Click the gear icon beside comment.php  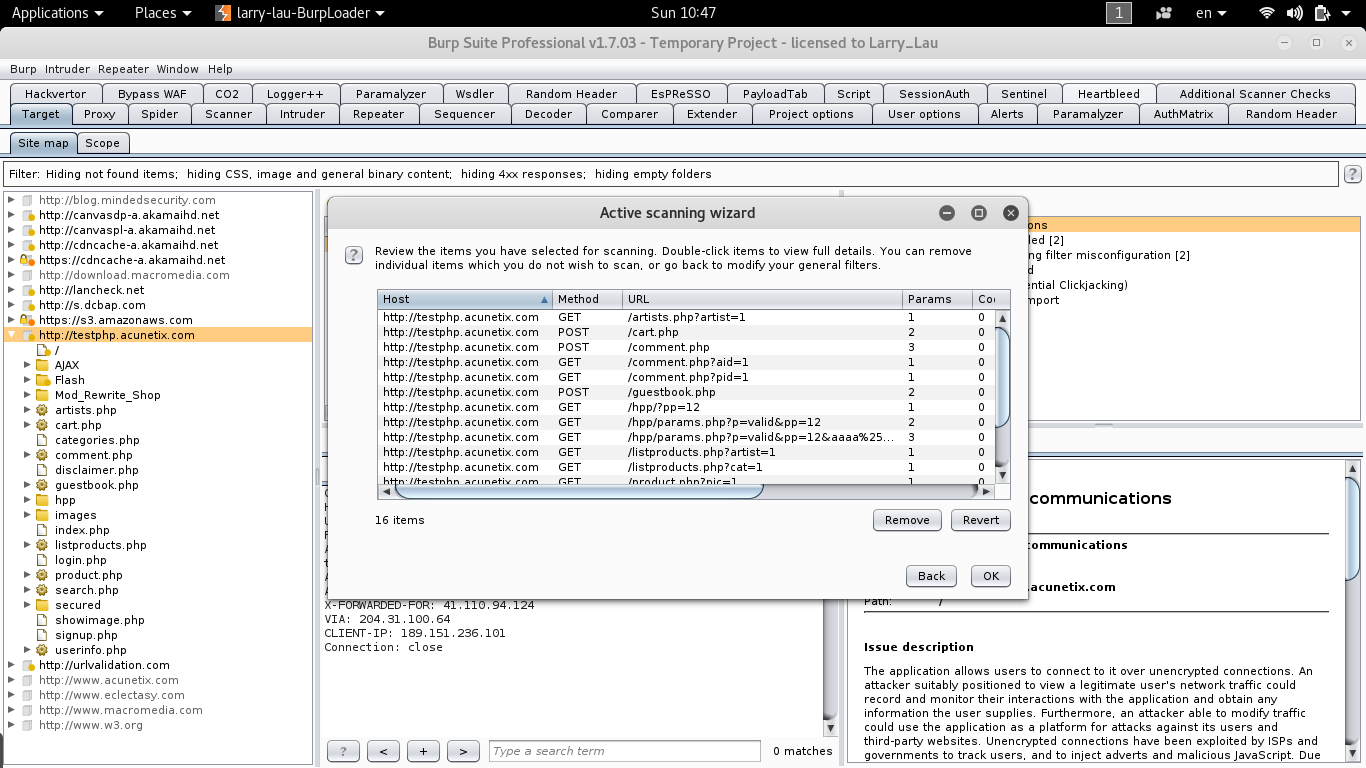tap(43, 455)
